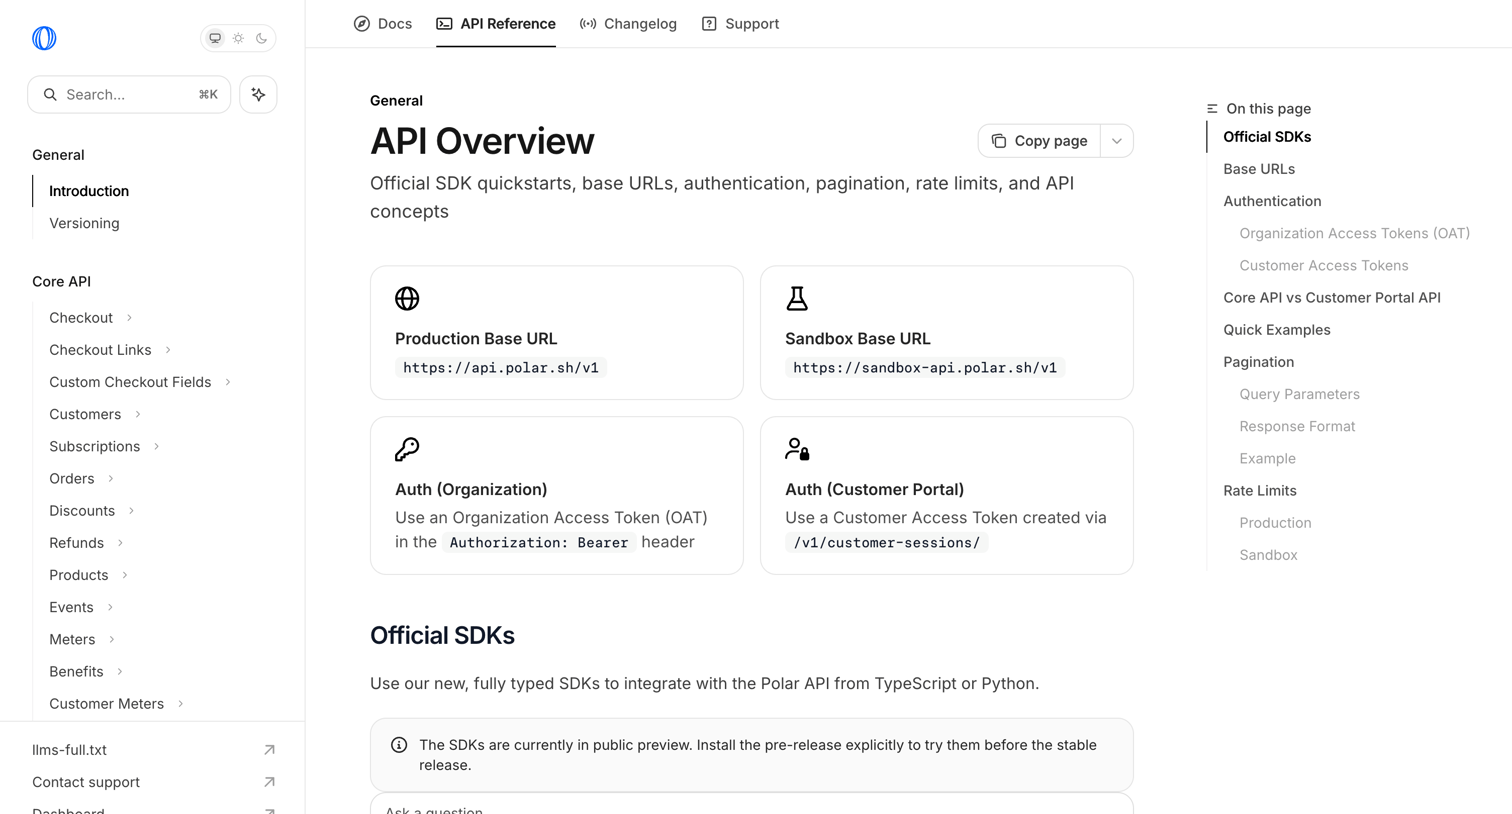Image resolution: width=1512 pixels, height=814 pixels.
Task: Jump to Rate Limits in page outline
Action: 1259,491
